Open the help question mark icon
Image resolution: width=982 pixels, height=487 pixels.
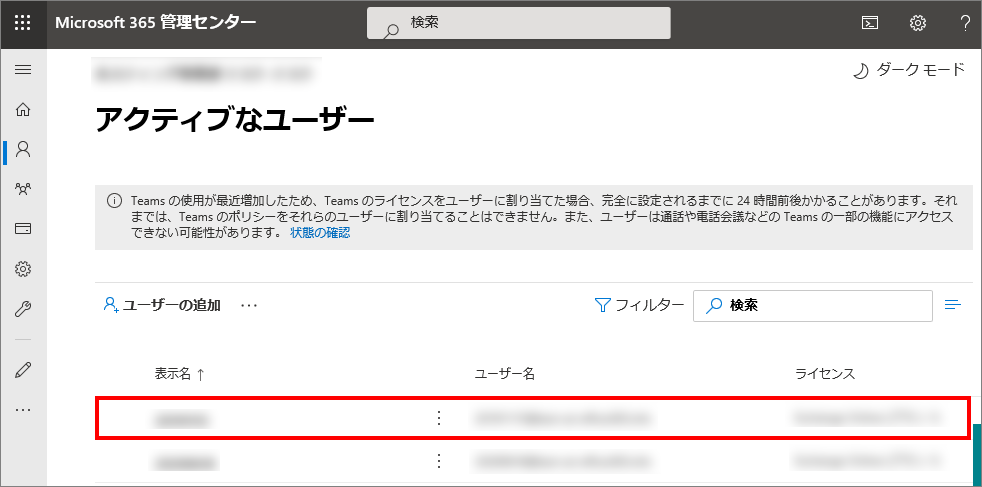pos(965,23)
